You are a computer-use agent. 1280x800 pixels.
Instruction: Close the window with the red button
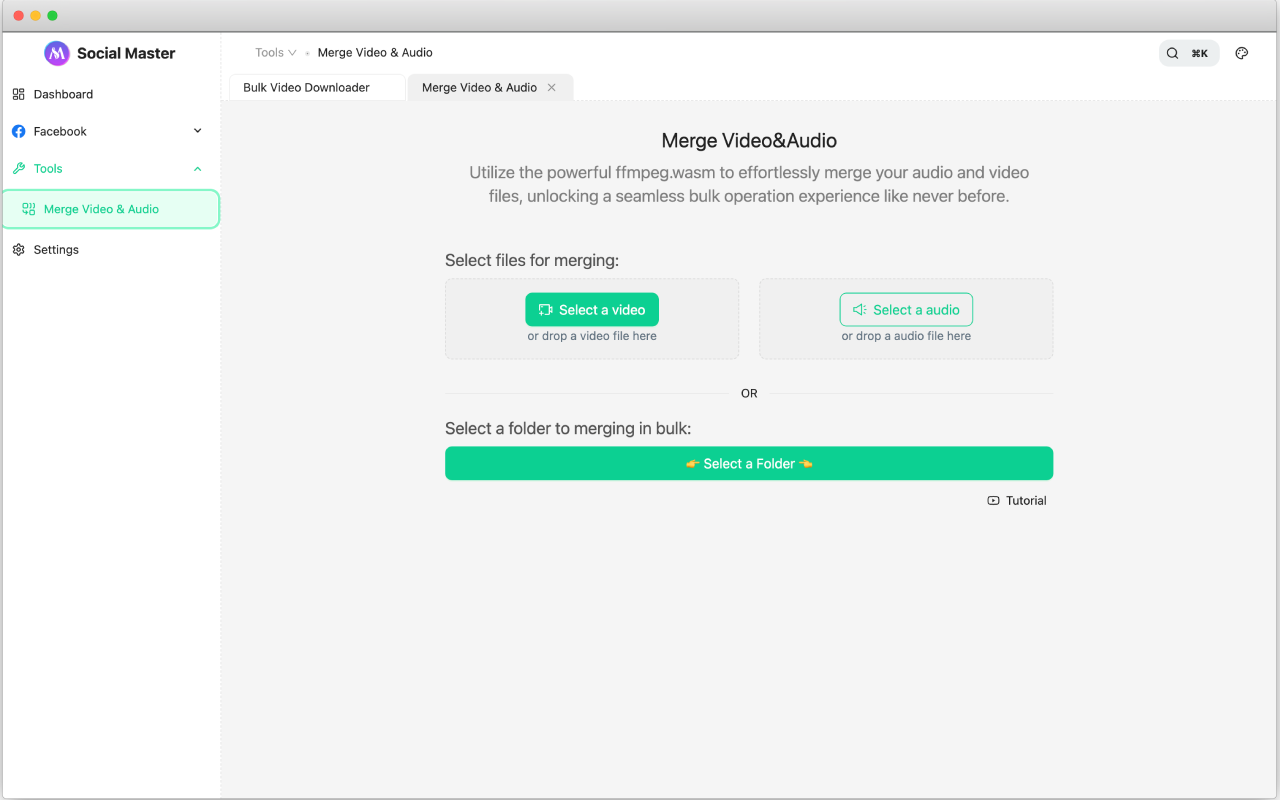point(18,16)
